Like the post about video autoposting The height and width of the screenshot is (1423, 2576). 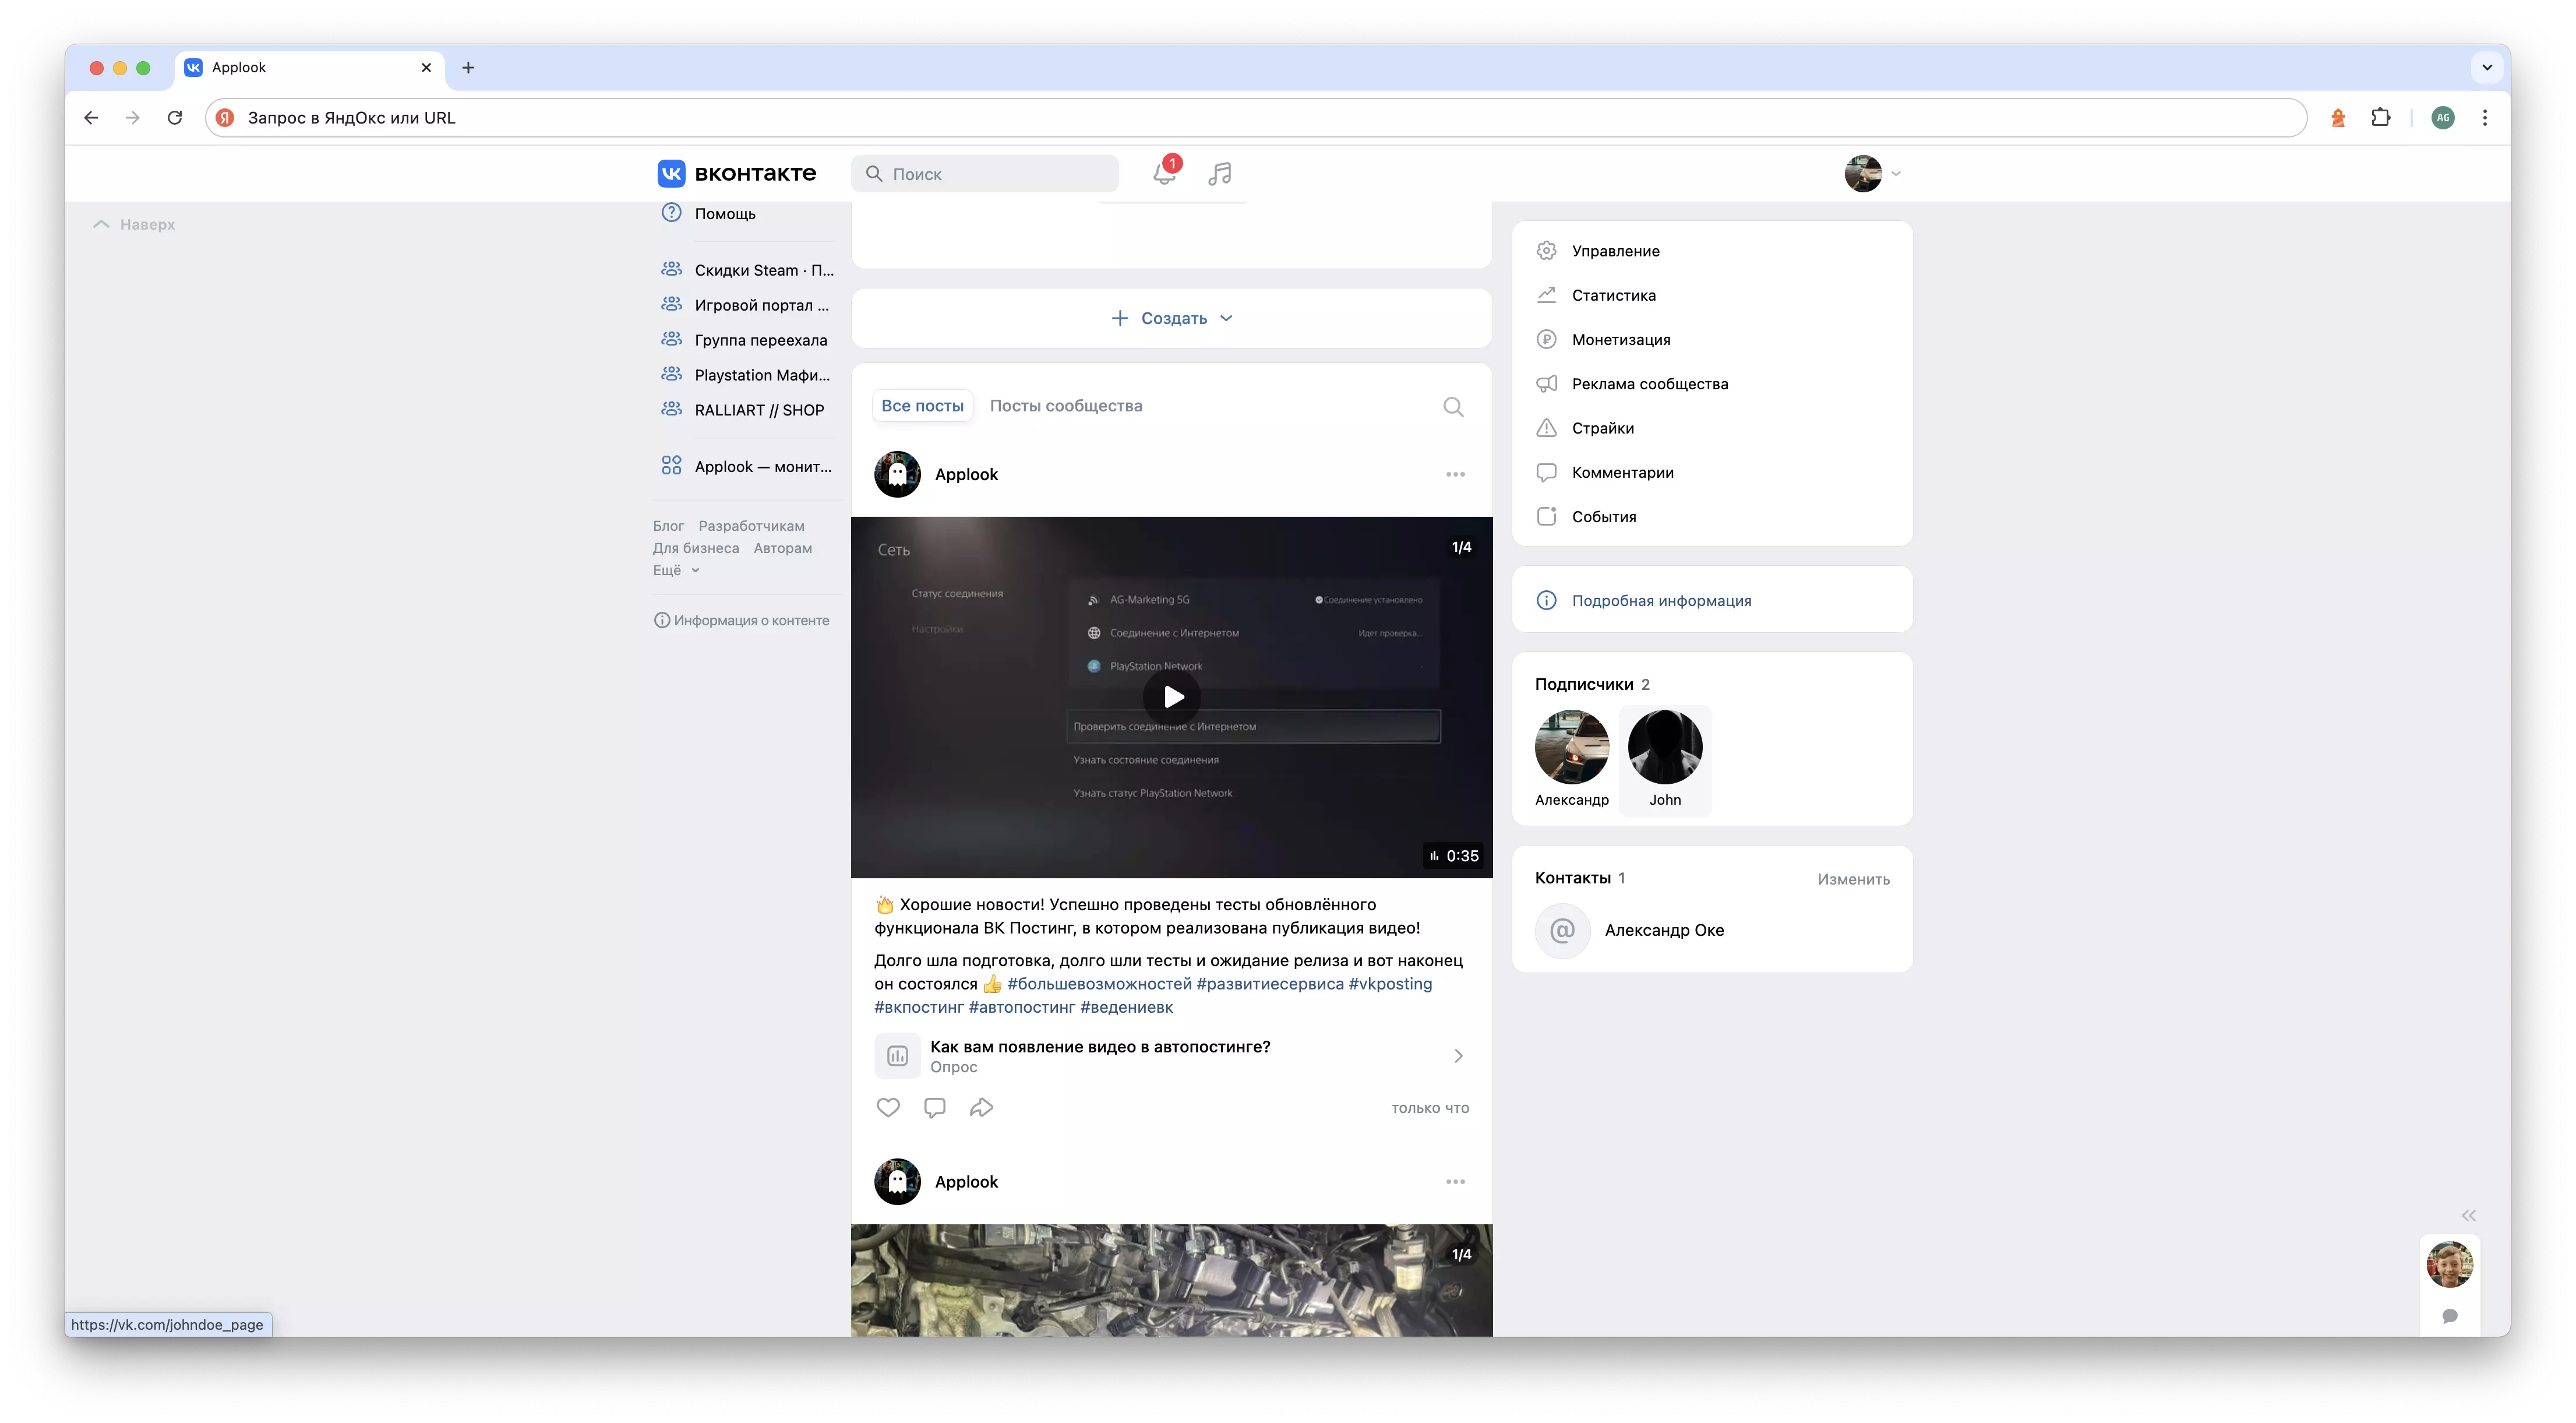pos(888,1107)
